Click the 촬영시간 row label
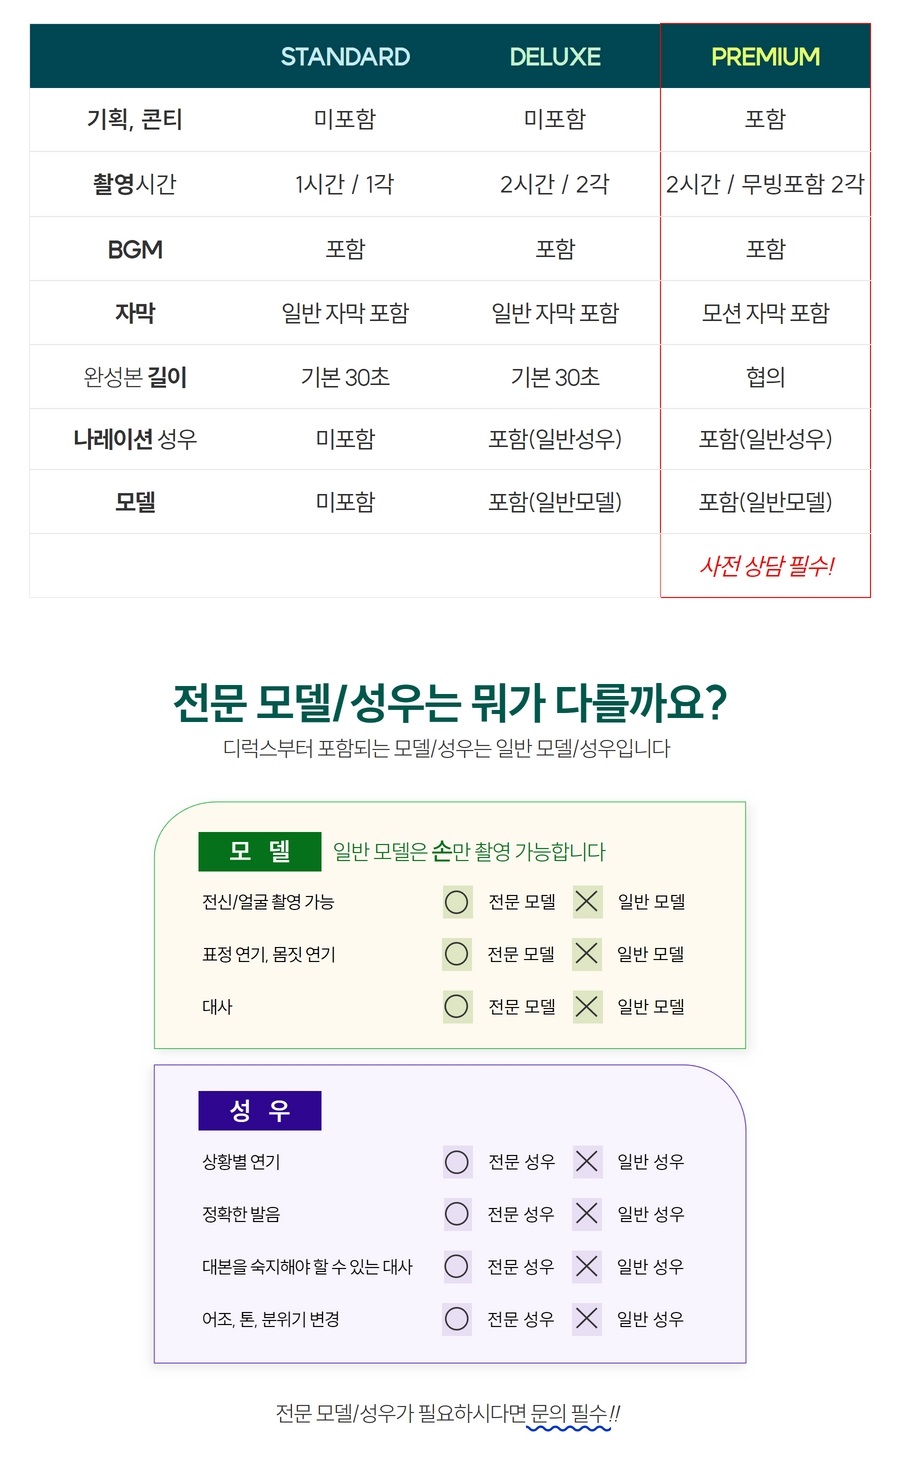The width and height of the screenshot is (900, 1464). [x=135, y=184]
